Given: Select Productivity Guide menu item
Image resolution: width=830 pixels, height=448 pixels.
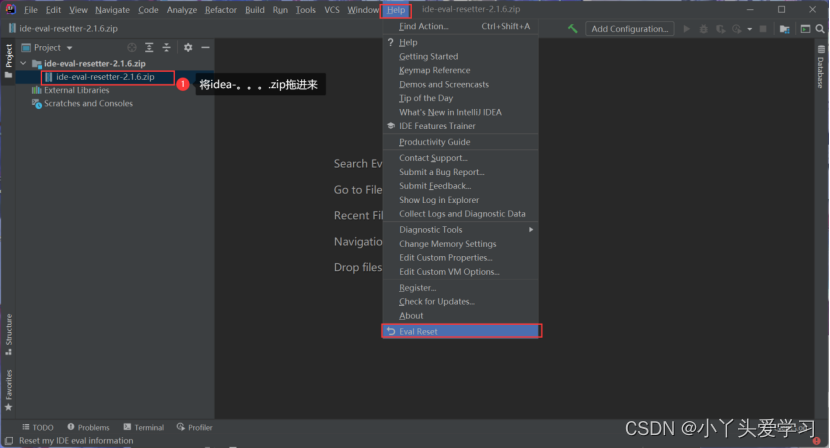Looking at the screenshot, I should (x=461, y=142).
